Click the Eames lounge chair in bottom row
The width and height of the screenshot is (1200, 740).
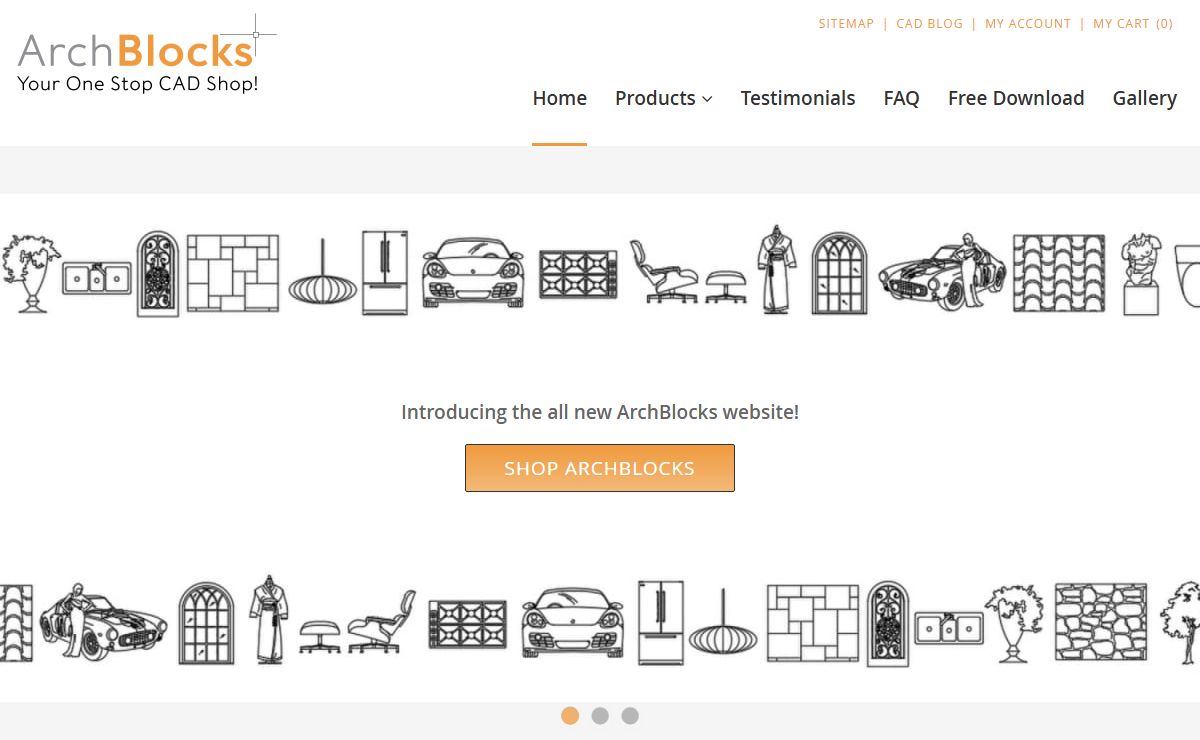click(x=381, y=621)
